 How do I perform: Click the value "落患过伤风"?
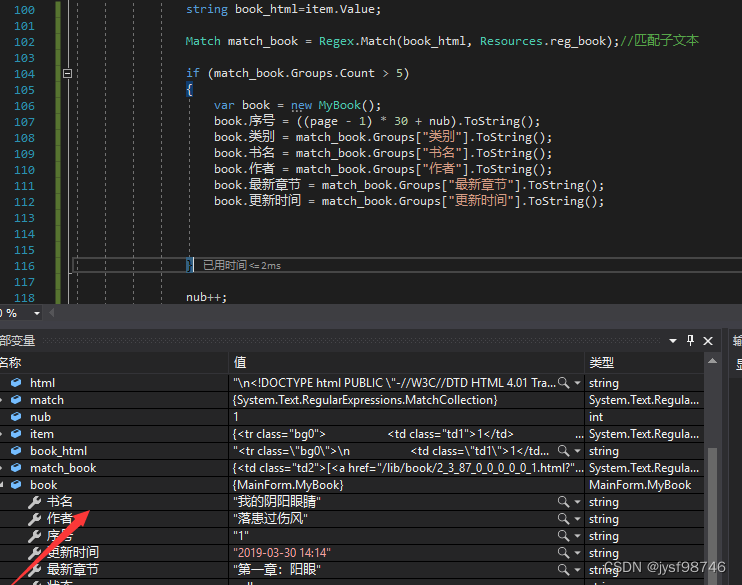[270, 519]
